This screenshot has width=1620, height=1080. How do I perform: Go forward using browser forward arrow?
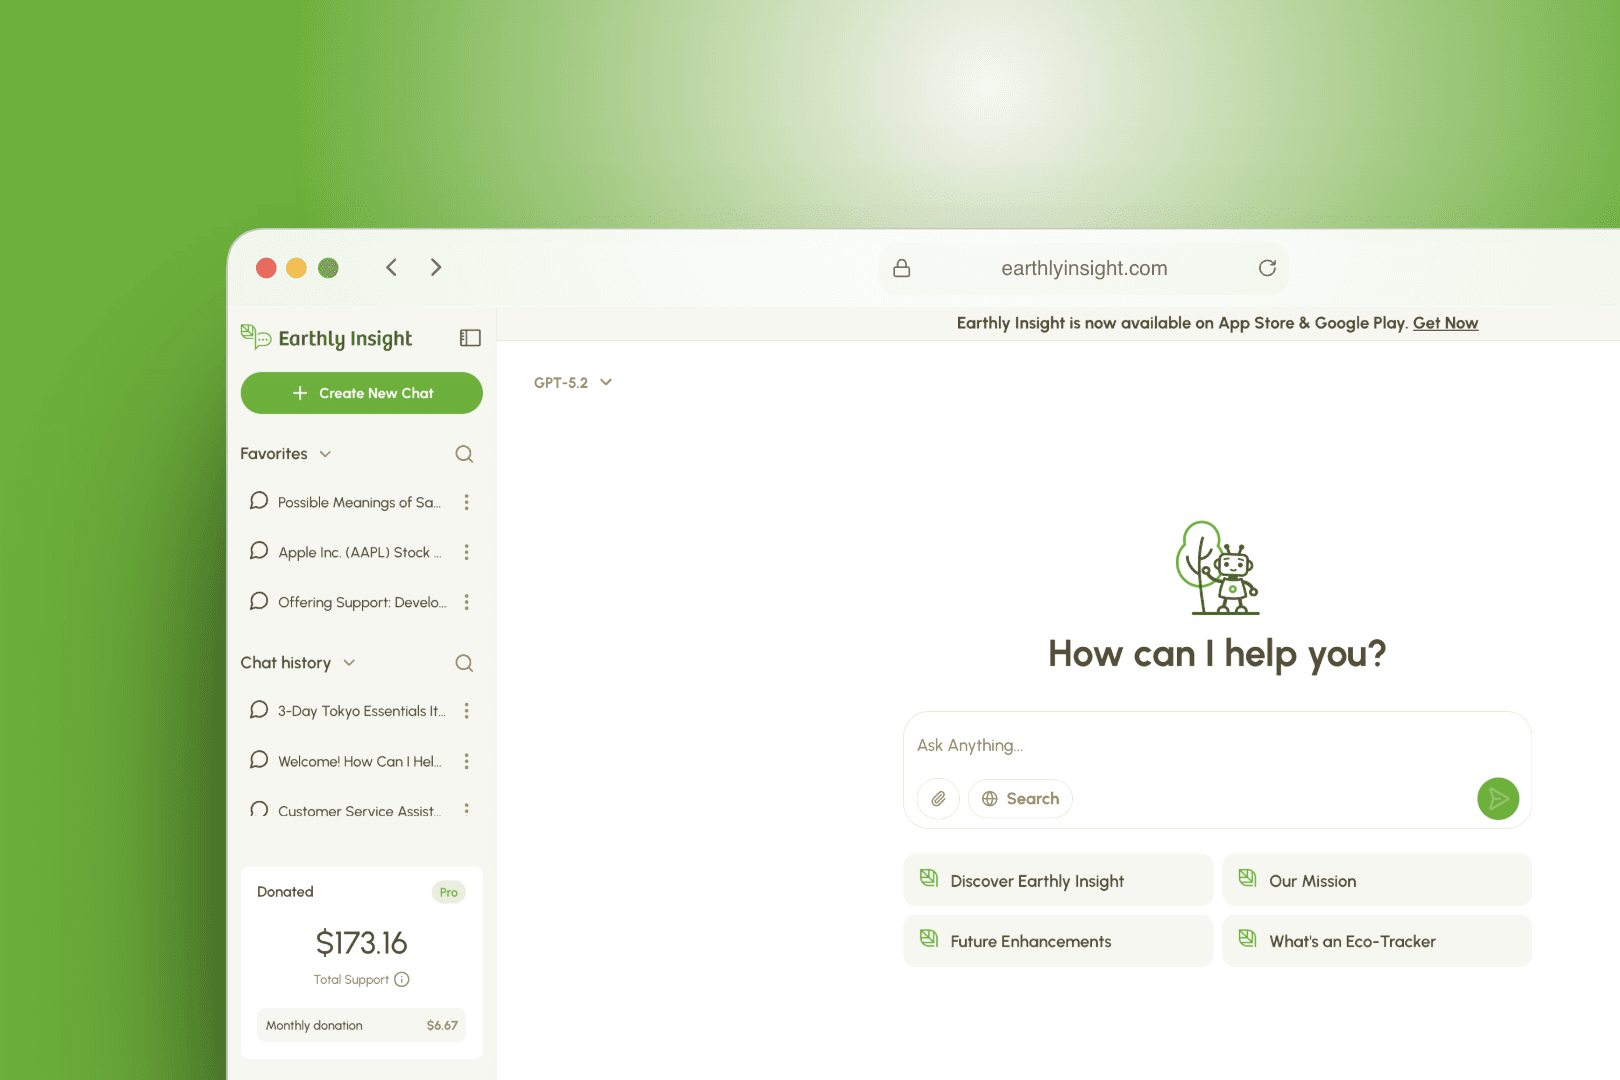point(436,267)
